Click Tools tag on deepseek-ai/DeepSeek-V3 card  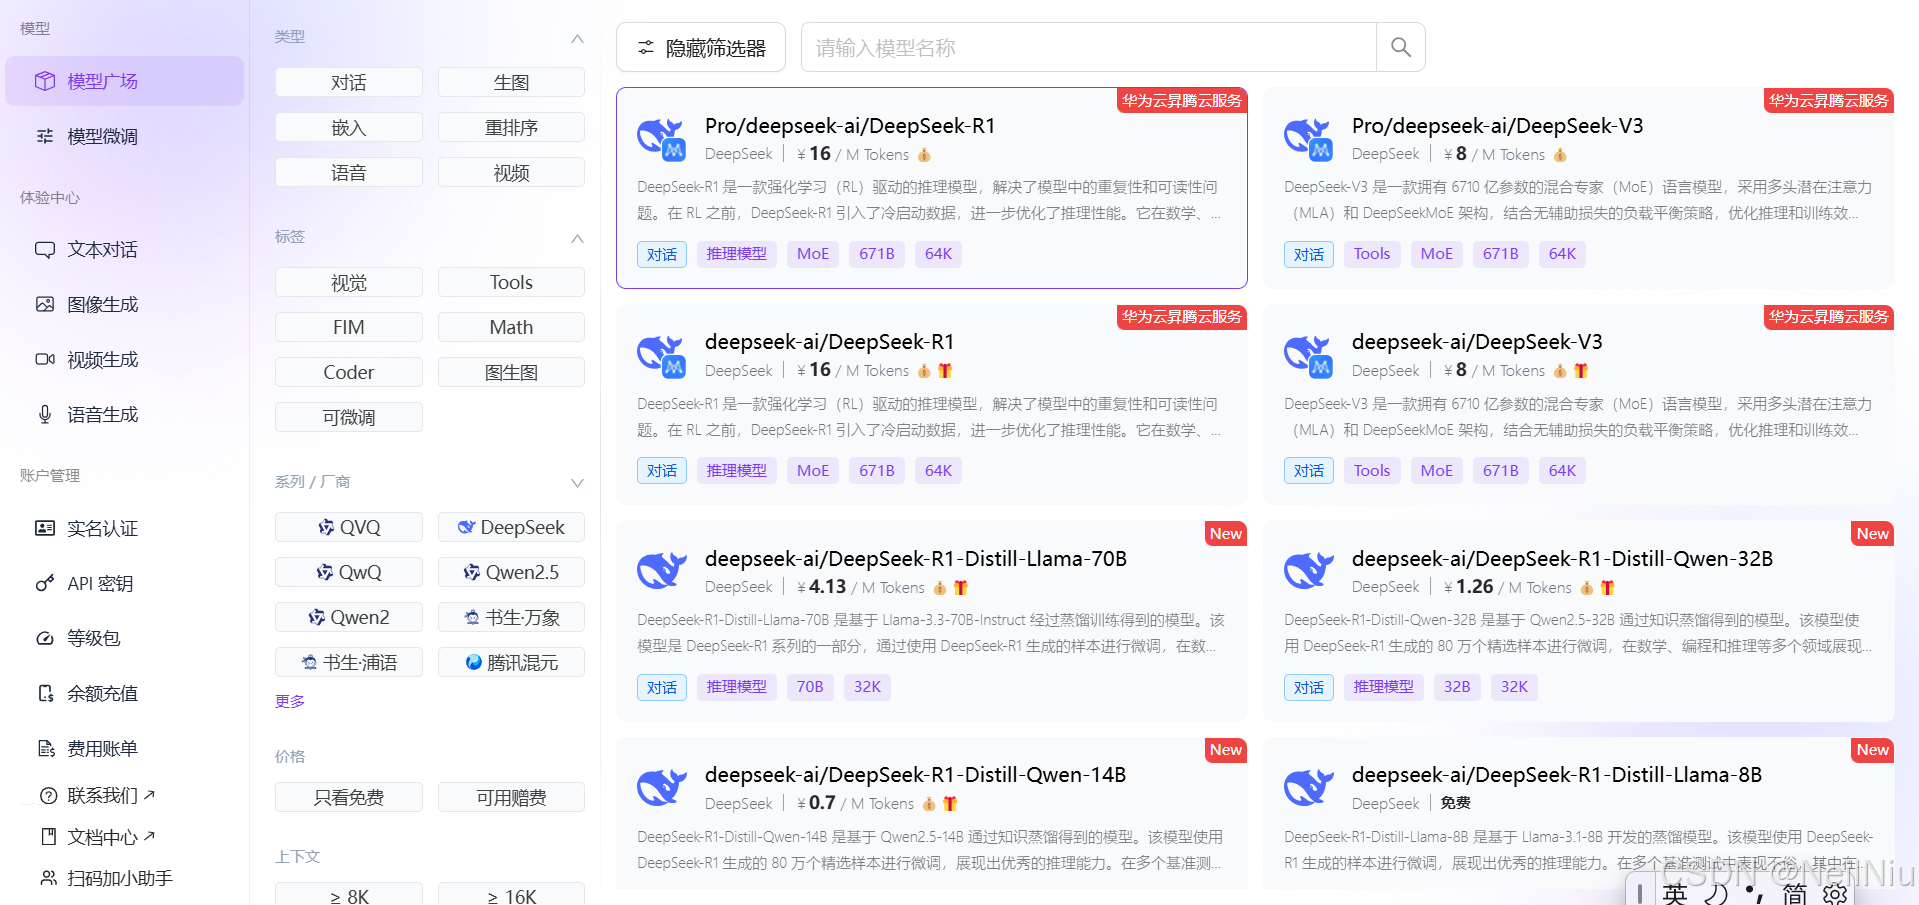point(1371,471)
